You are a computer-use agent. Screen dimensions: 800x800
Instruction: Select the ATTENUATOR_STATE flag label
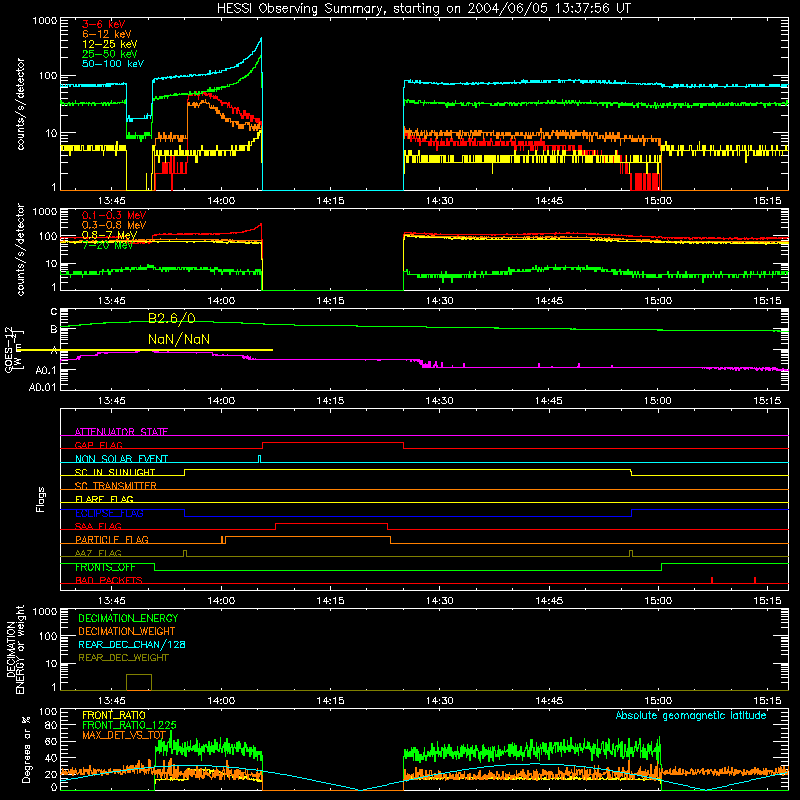(121, 432)
